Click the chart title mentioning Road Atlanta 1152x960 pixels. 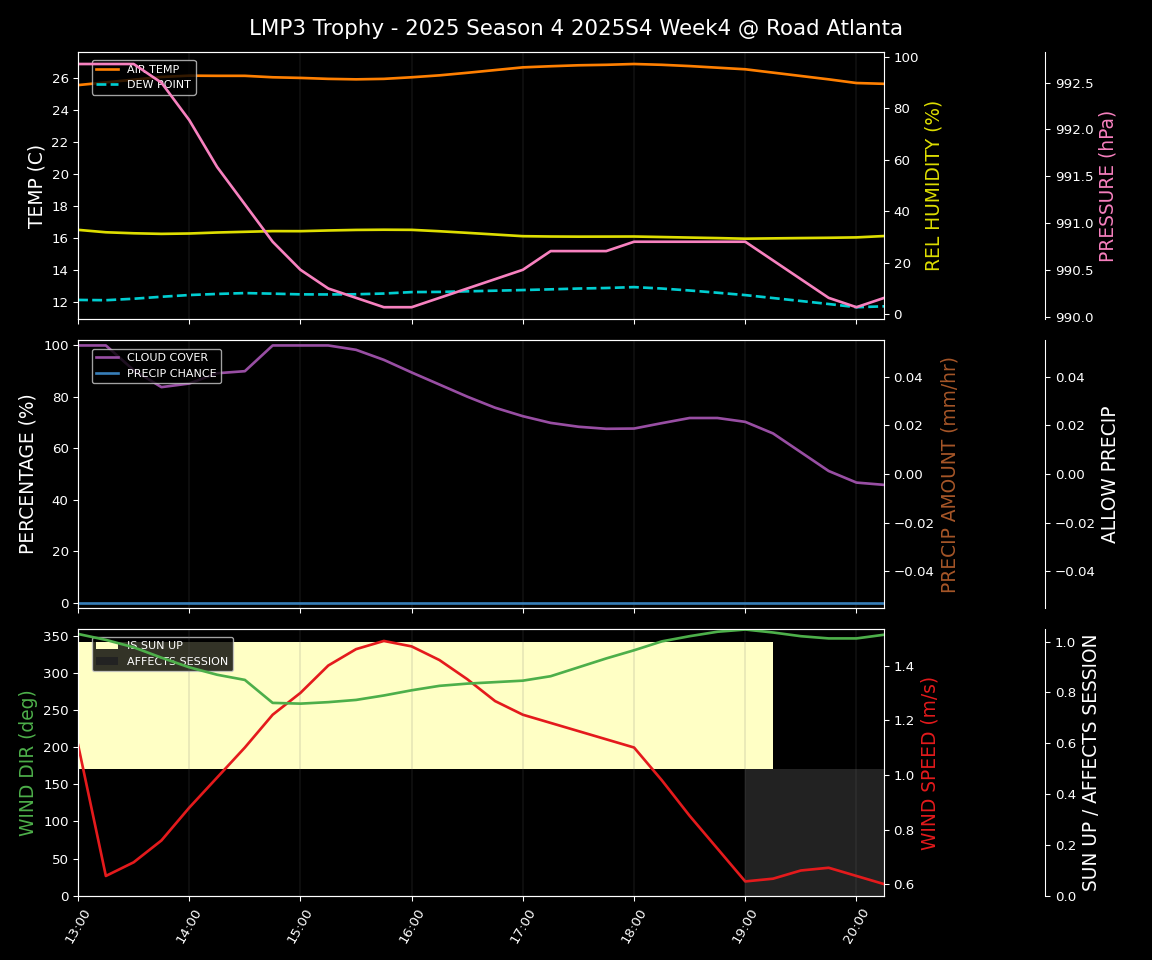(x=575, y=28)
